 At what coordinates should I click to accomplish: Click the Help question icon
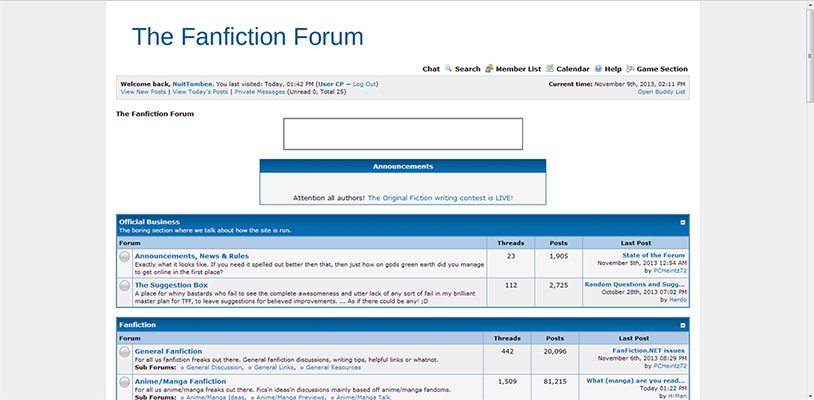click(598, 68)
